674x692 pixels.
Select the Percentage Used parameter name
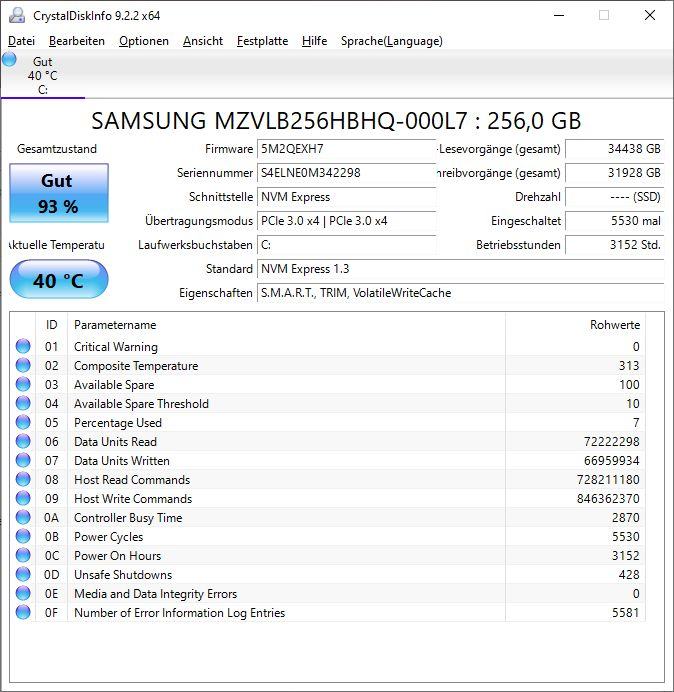click(118, 423)
